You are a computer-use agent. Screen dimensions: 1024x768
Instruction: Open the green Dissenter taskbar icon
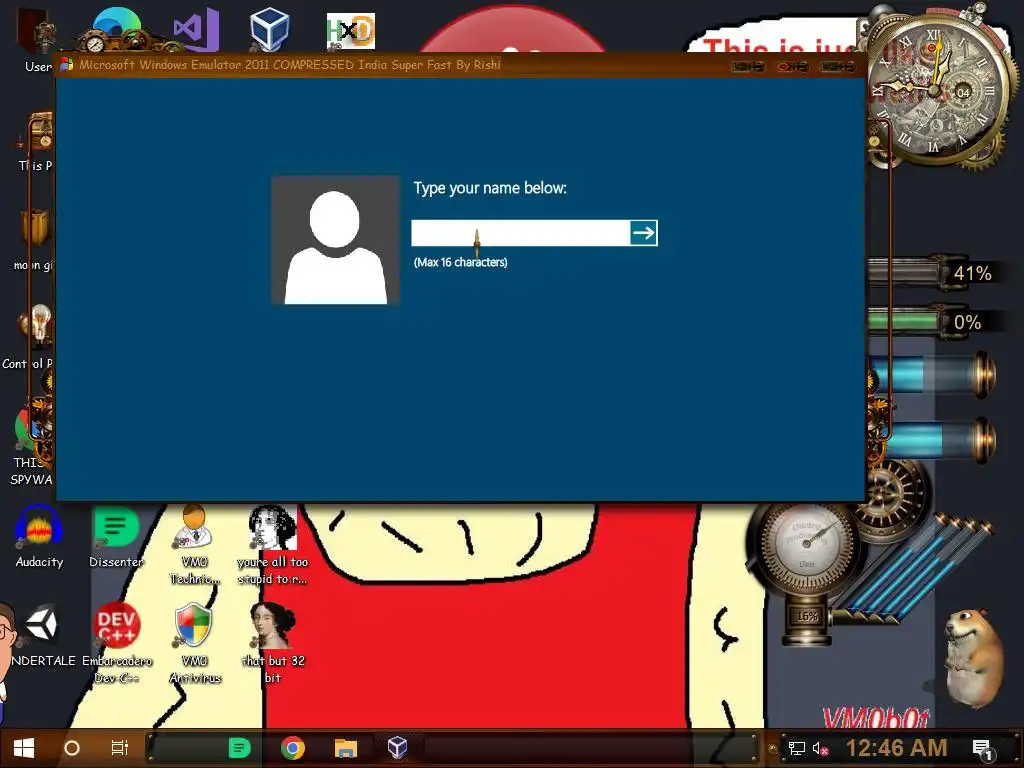(x=240, y=748)
